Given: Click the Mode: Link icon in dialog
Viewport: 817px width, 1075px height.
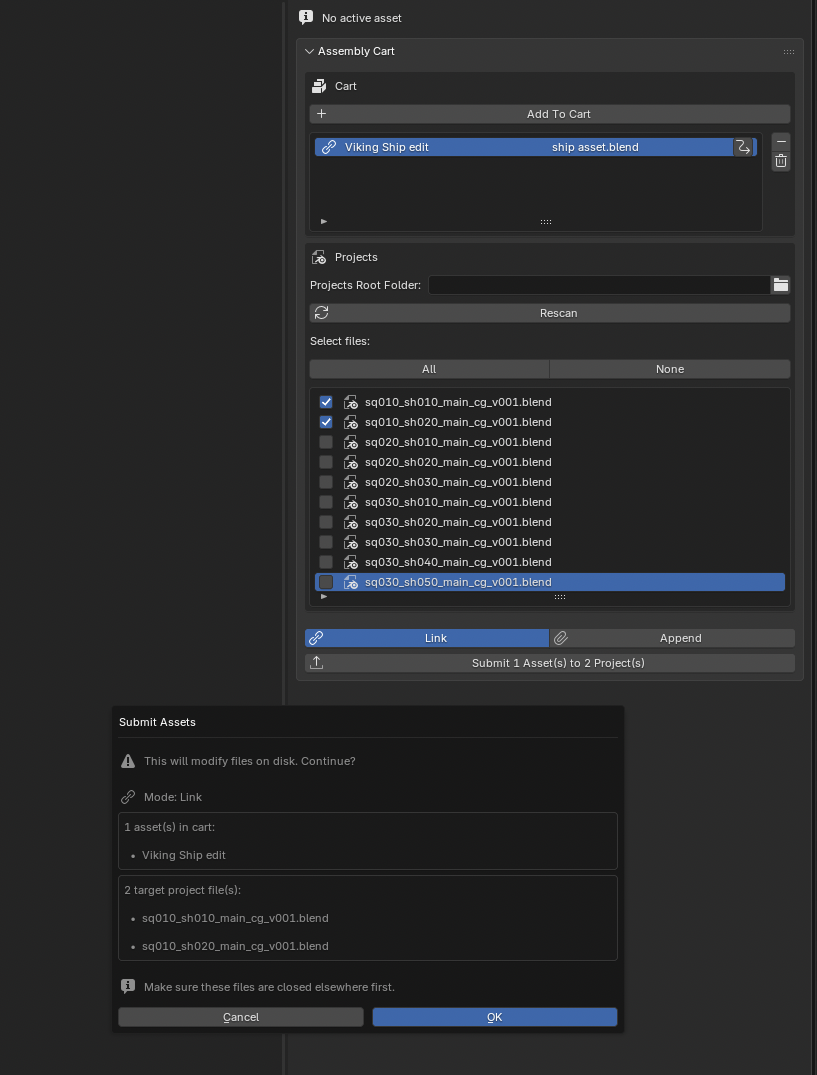Looking at the screenshot, I should point(127,797).
